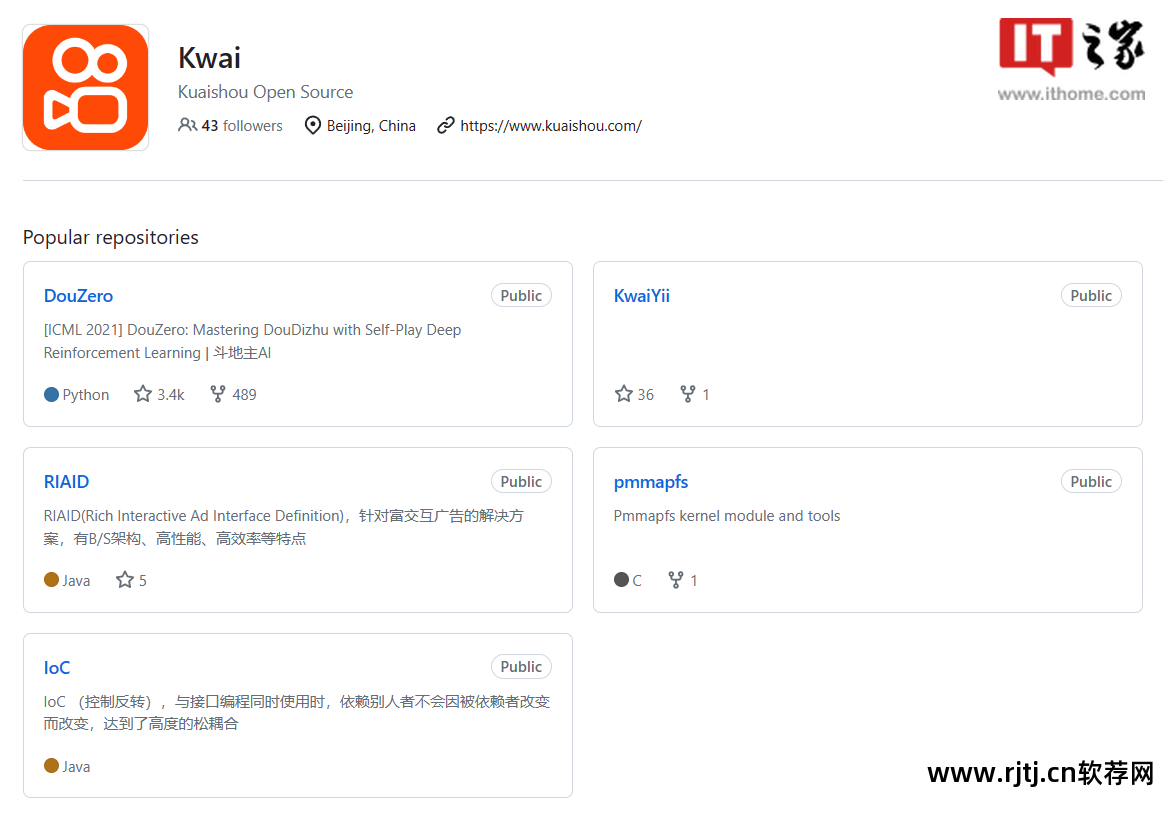1163x819 pixels.
Task: Open the 43 followers link
Action: 241,126
